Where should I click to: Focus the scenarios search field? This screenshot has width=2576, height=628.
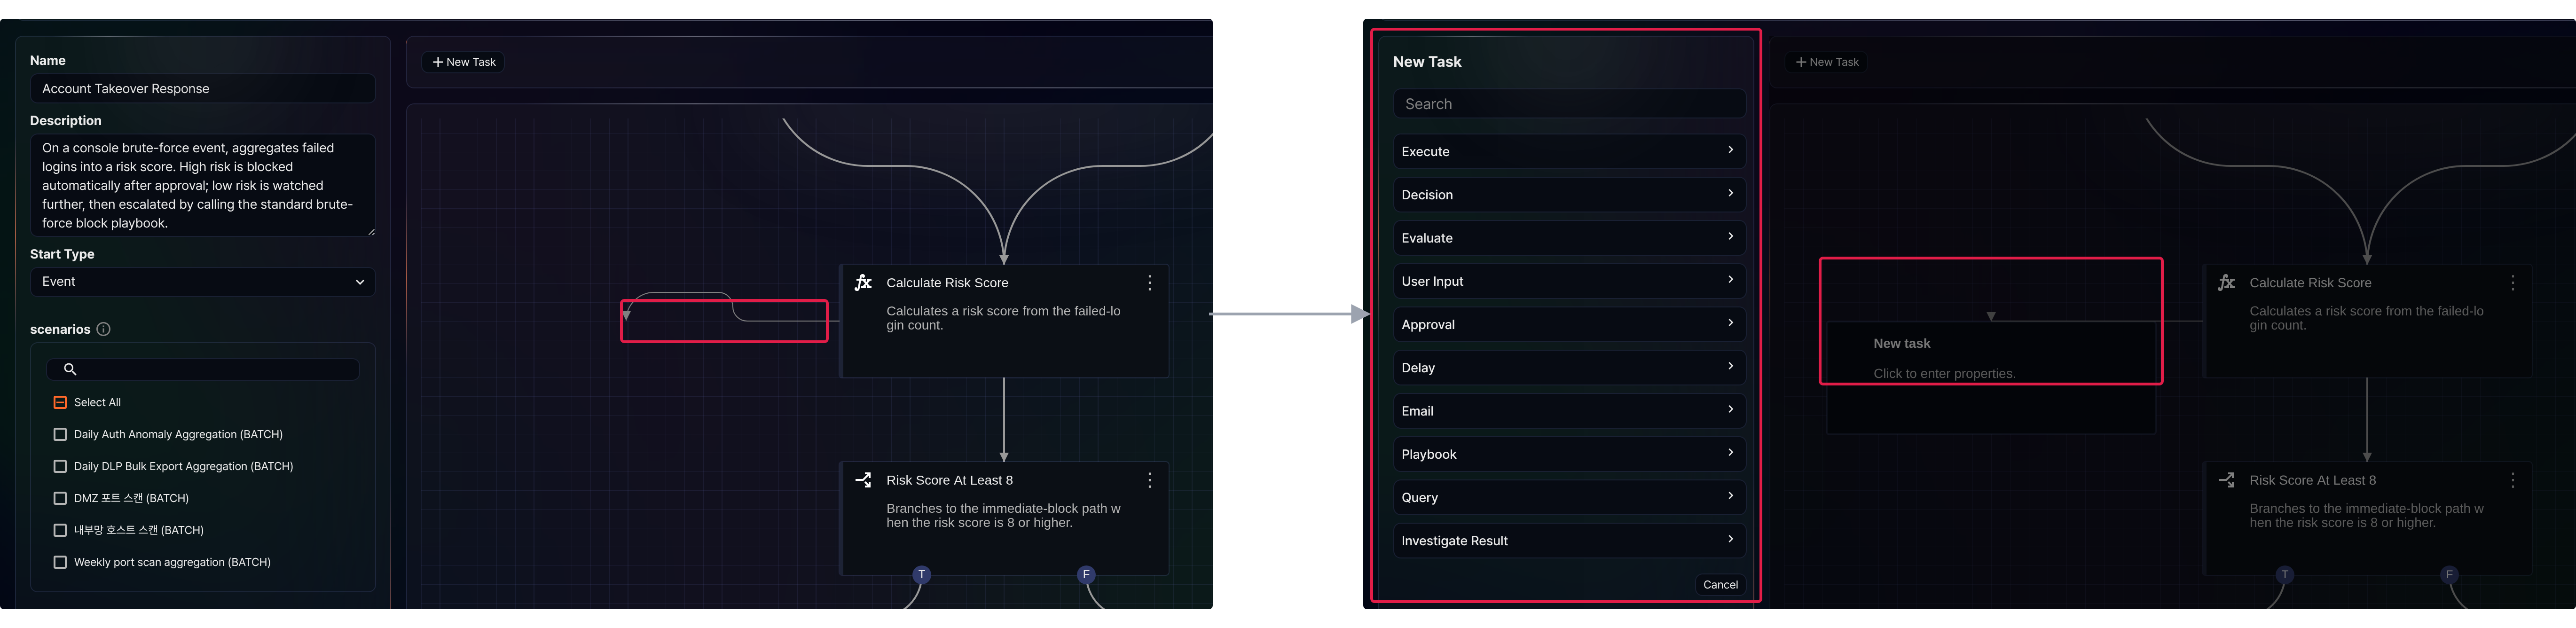coord(203,369)
